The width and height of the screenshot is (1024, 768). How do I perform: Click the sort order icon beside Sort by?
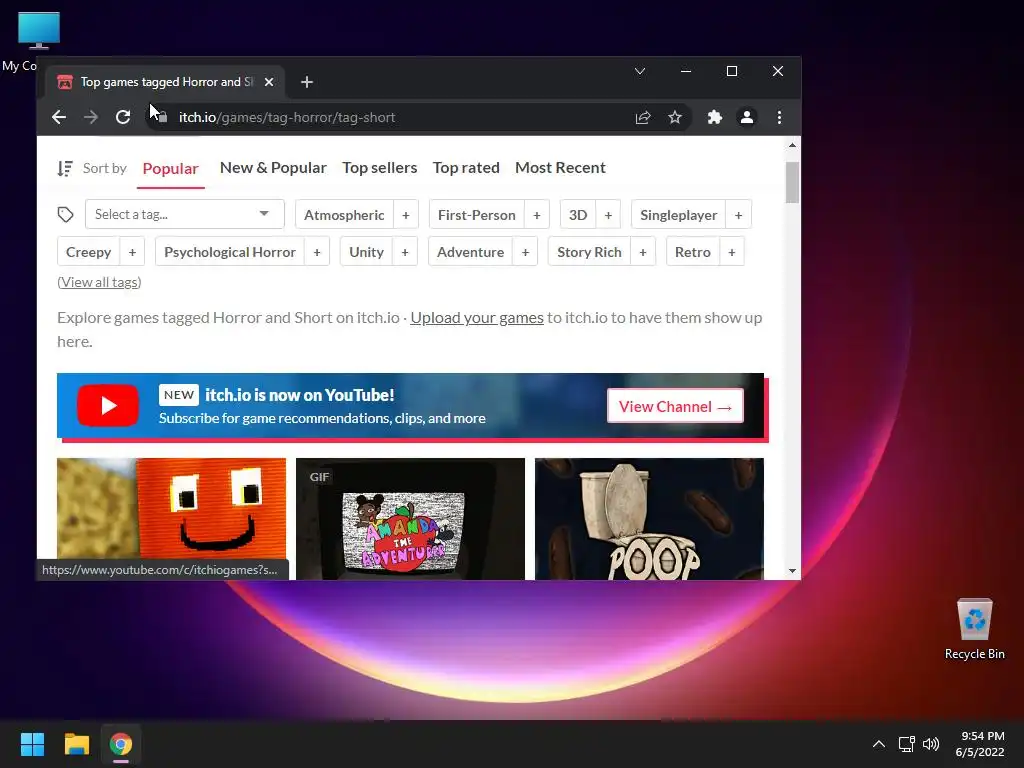click(65, 168)
